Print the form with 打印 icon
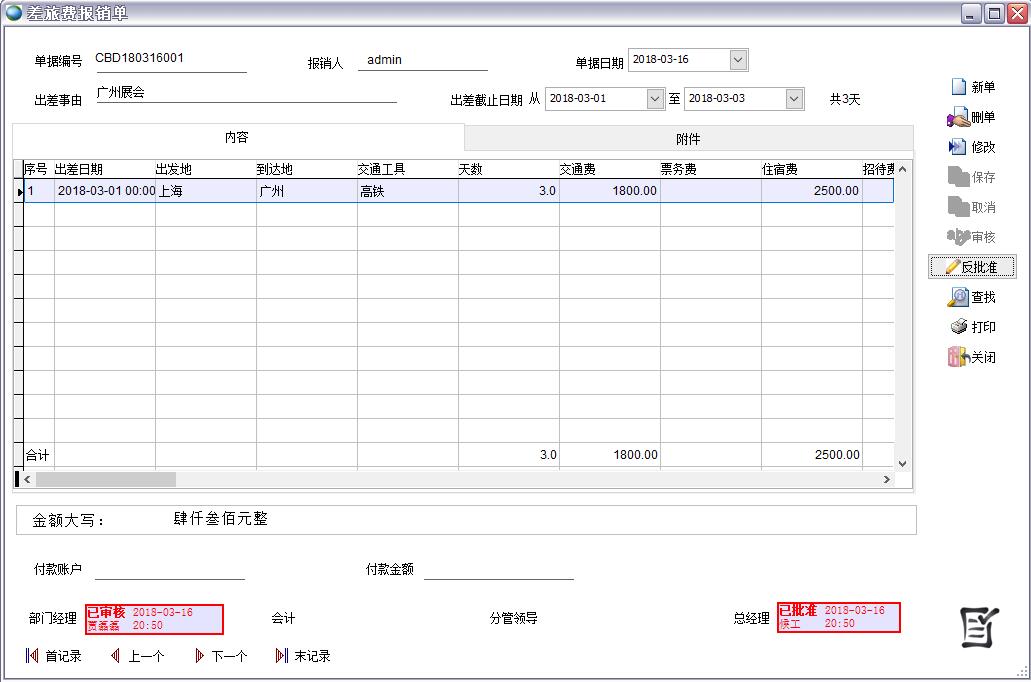The height and width of the screenshot is (682, 1031). click(x=959, y=327)
